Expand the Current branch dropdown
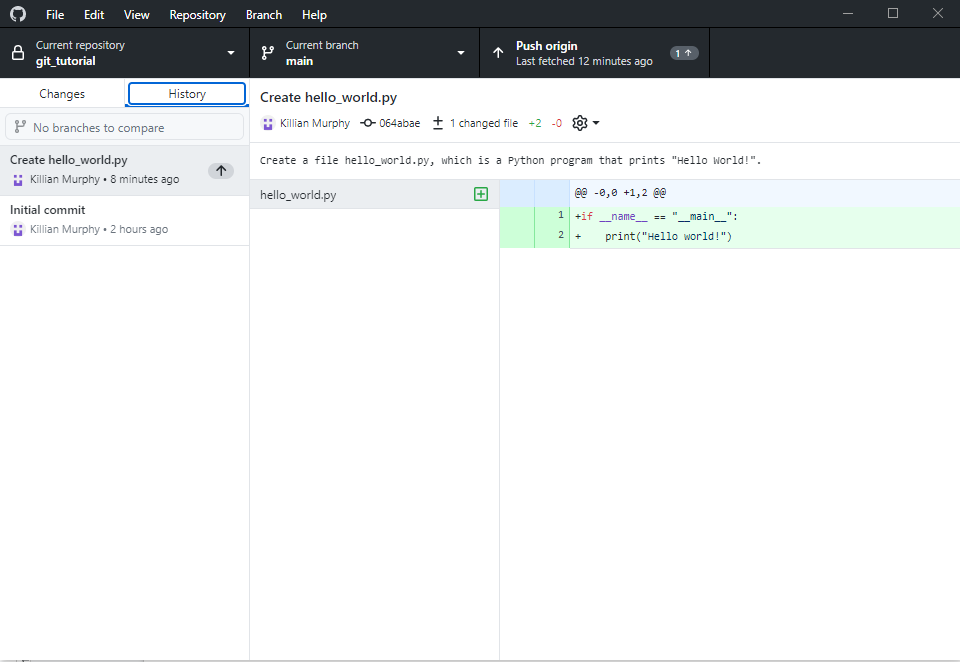The width and height of the screenshot is (960, 662). (364, 53)
